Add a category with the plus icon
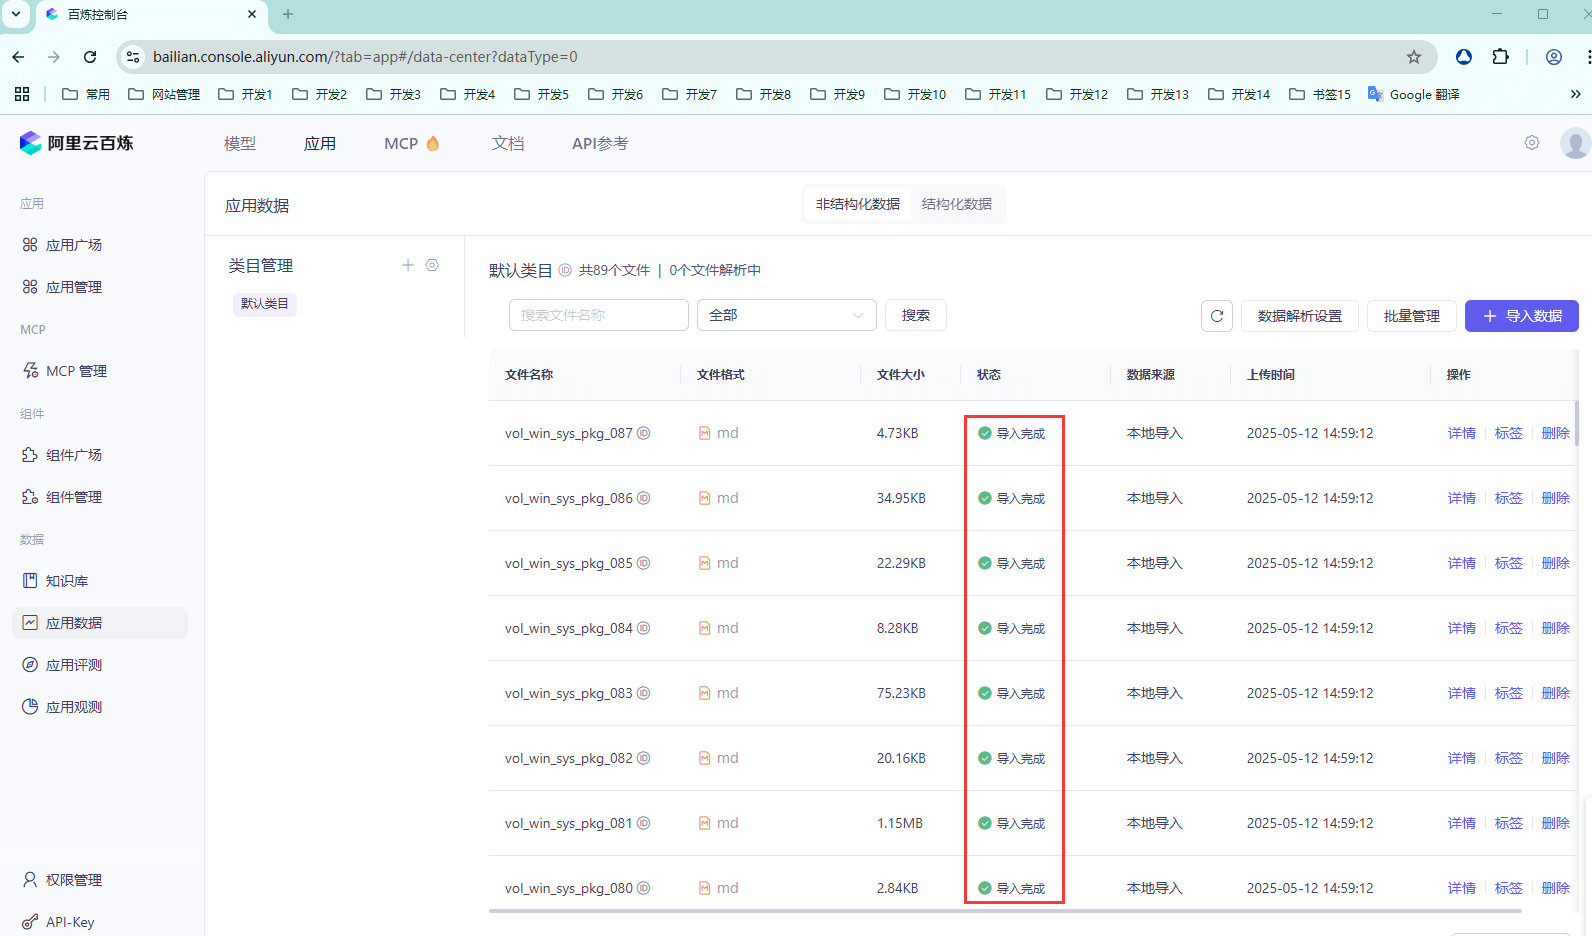The height and width of the screenshot is (936, 1592). pyautogui.click(x=408, y=265)
